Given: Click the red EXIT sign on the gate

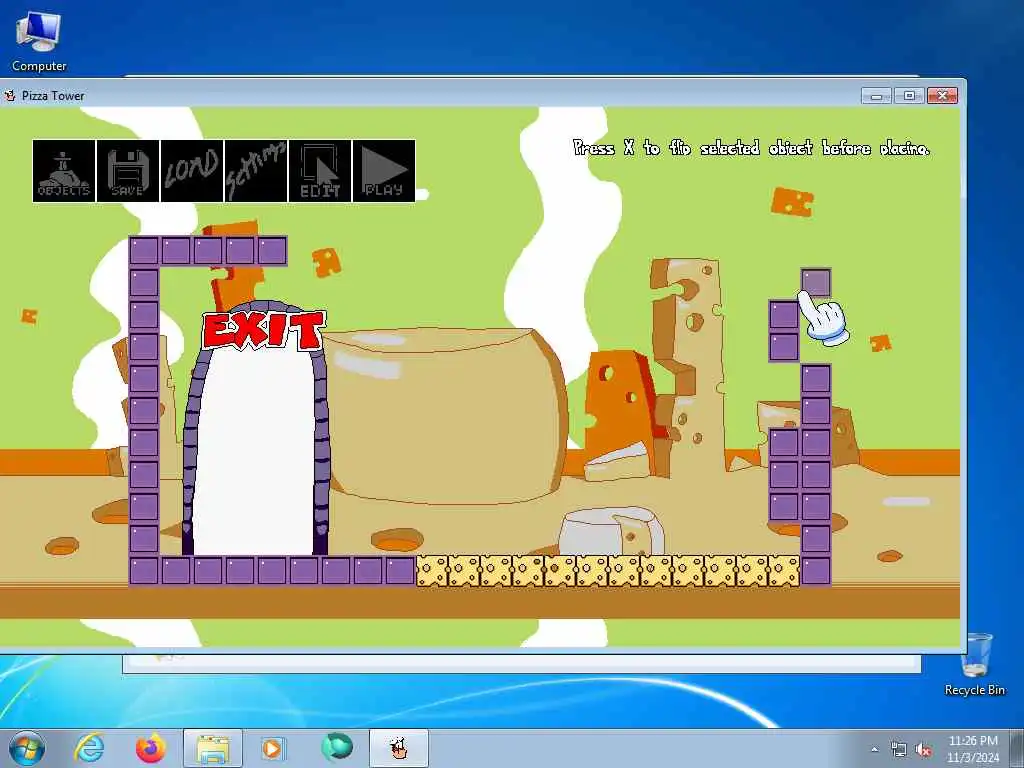Looking at the screenshot, I should [x=263, y=330].
